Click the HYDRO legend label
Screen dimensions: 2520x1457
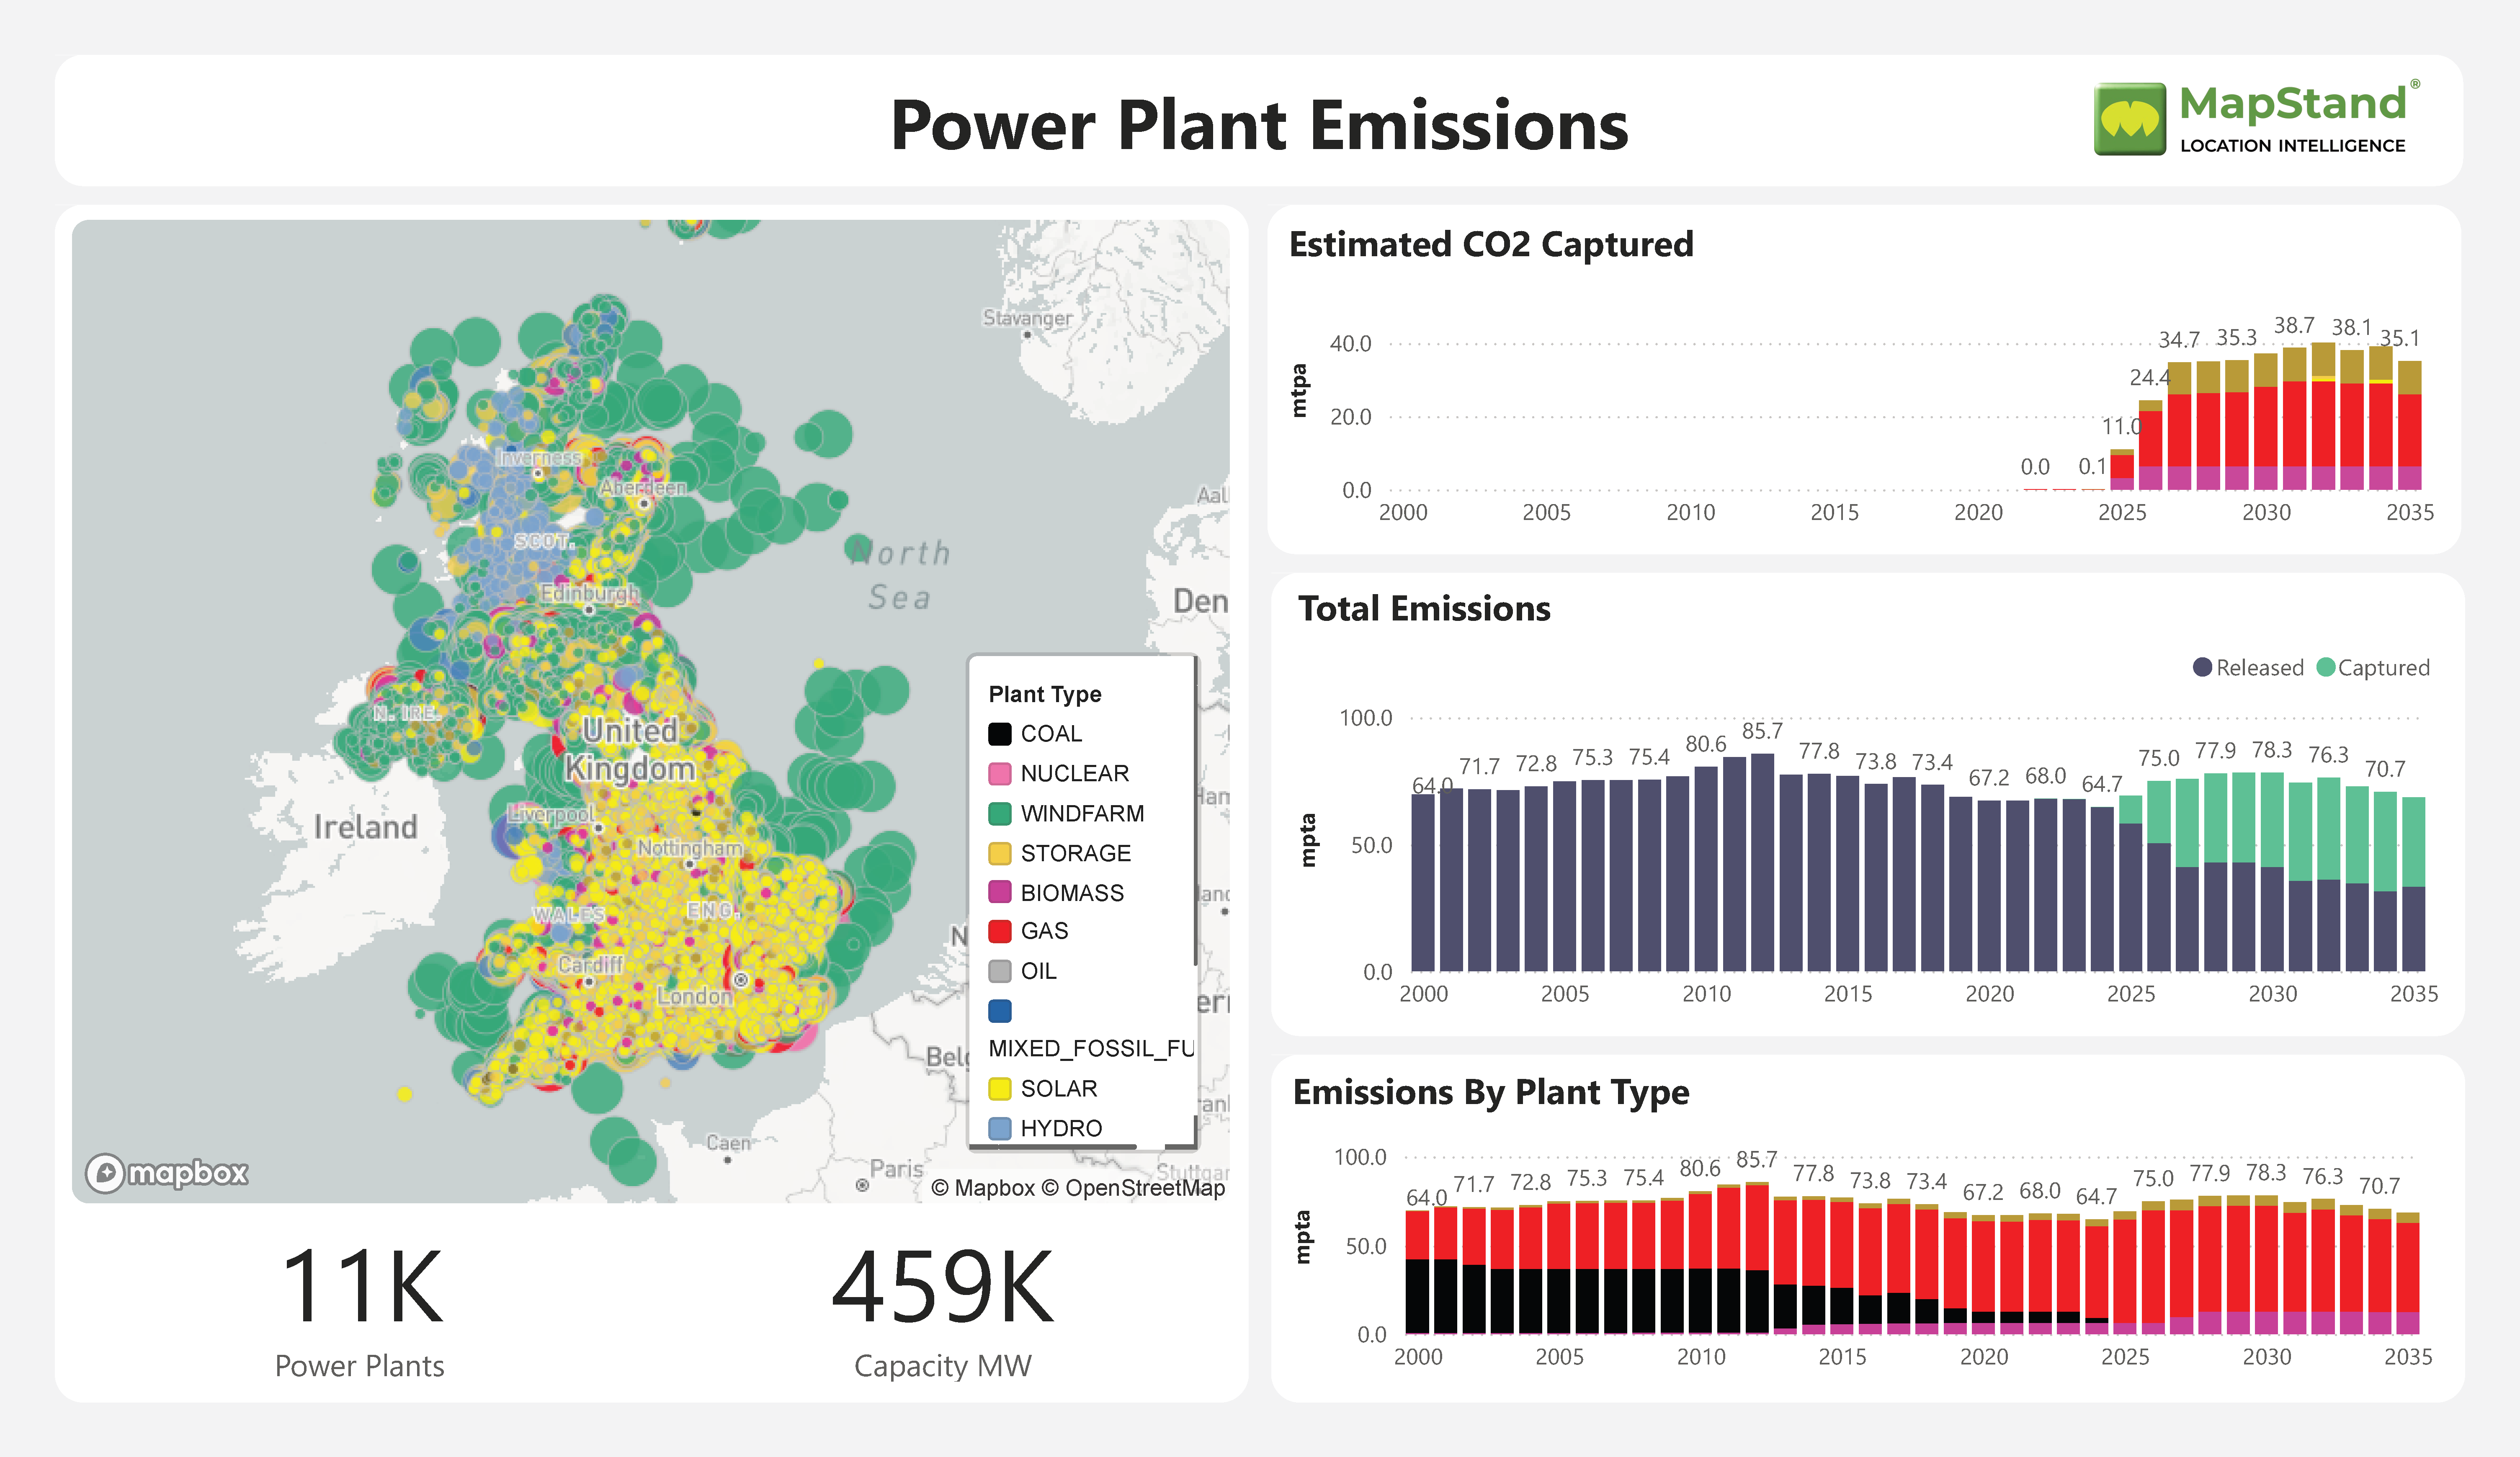coord(1061,1128)
